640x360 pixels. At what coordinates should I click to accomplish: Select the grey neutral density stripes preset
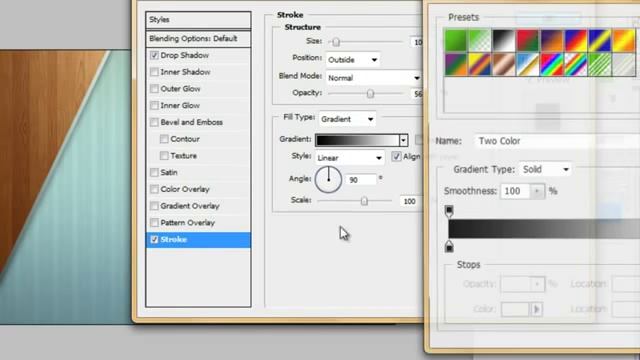click(624, 64)
